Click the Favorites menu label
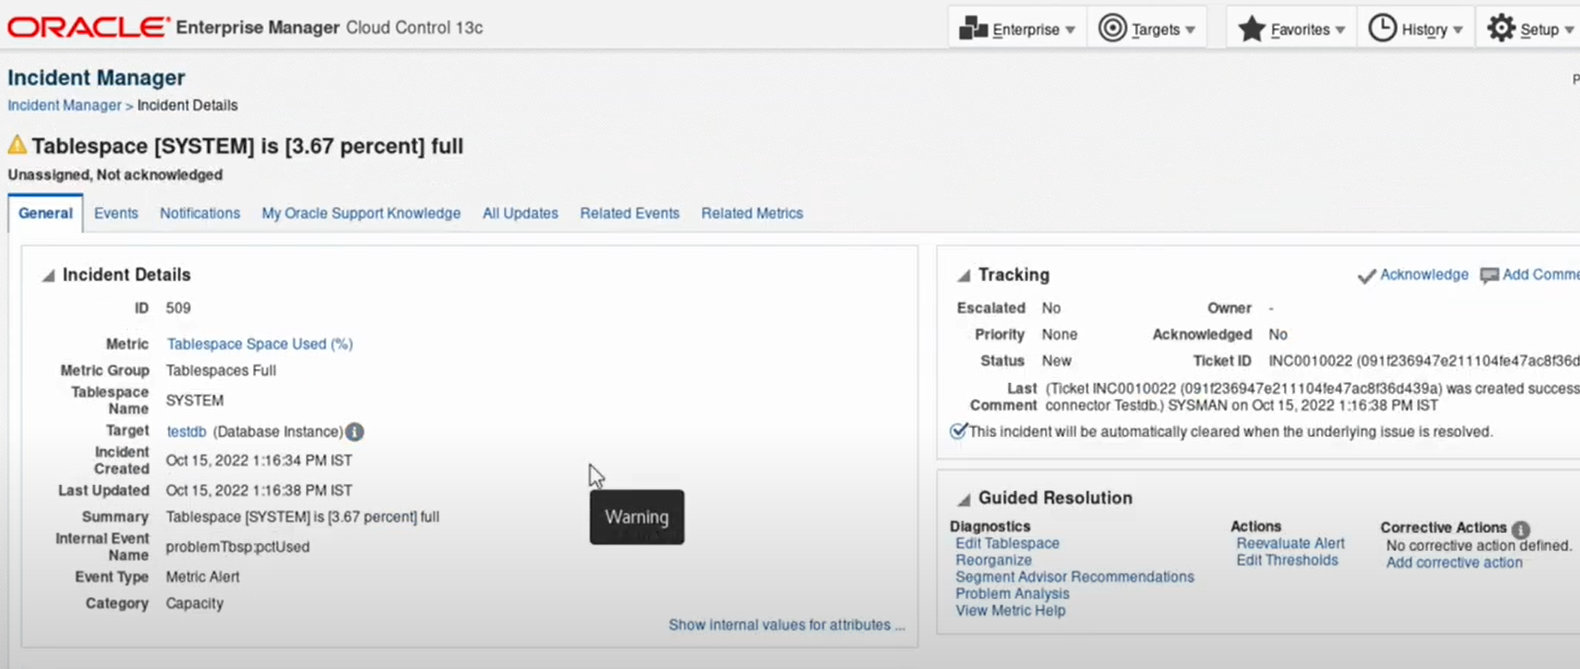 click(x=1300, y=30)
